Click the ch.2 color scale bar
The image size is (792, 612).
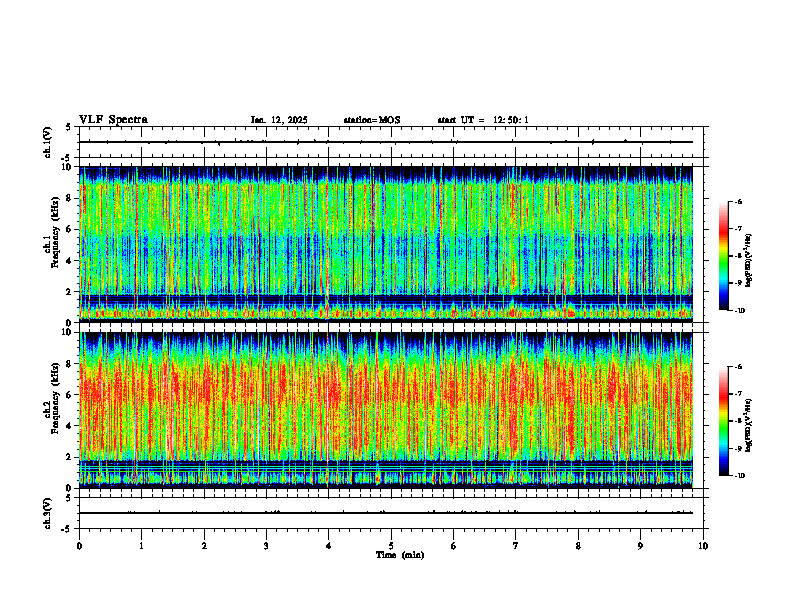pos(723,421)
